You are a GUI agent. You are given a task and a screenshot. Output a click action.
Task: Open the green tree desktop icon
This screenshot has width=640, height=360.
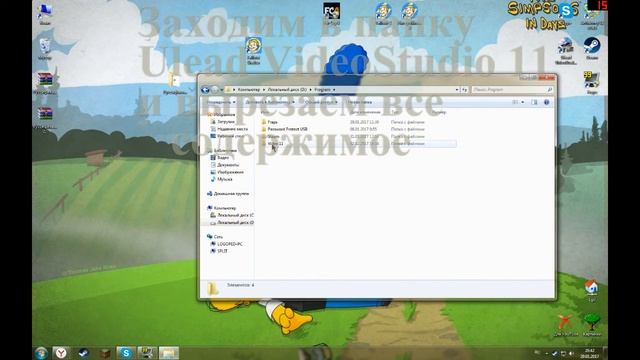pos(591,325)
